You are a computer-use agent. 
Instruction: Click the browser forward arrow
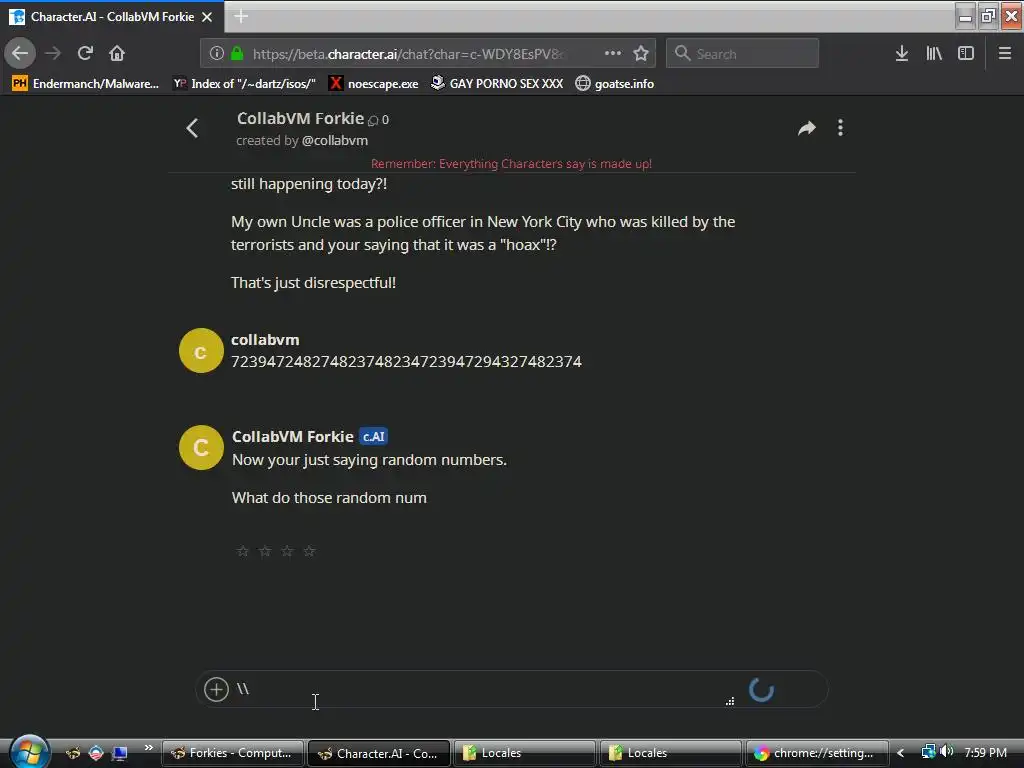pyautogui.click(x=53, y=53)
